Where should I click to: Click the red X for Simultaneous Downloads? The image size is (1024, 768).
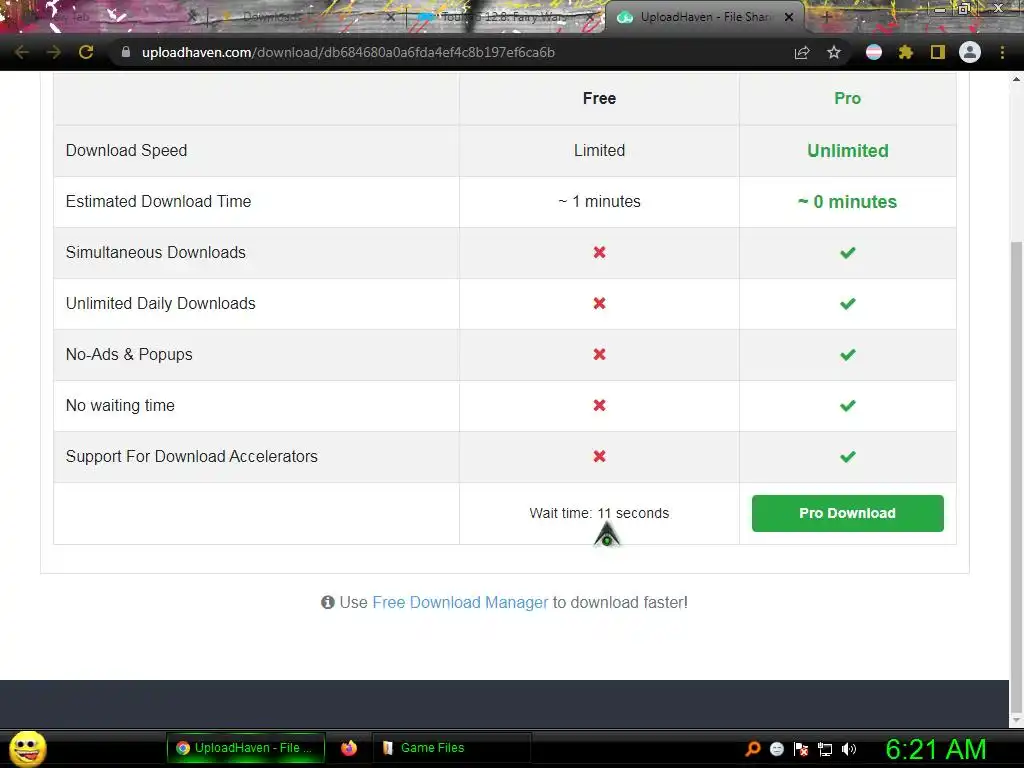[x=599, y=252]
